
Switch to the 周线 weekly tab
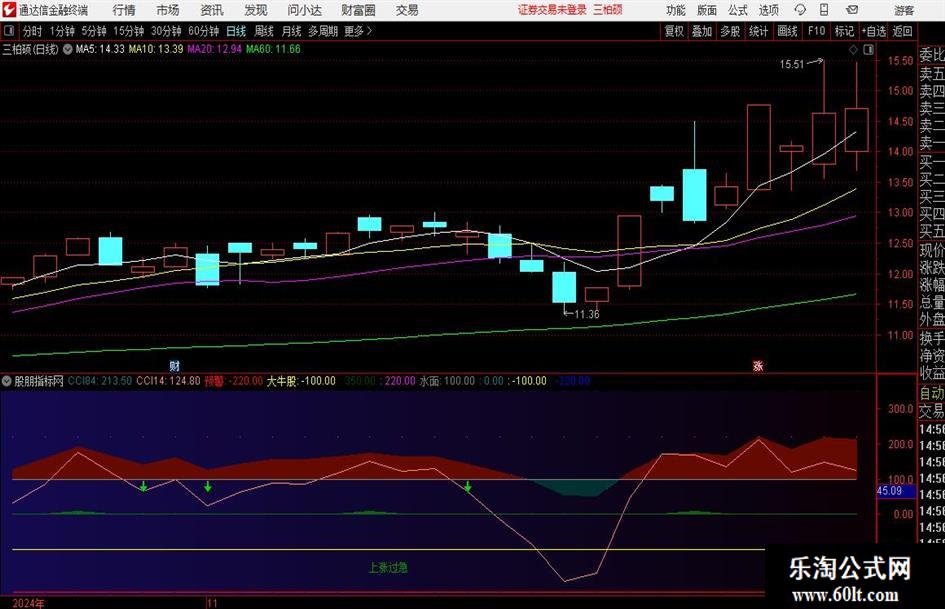click(x=264, y=31)
